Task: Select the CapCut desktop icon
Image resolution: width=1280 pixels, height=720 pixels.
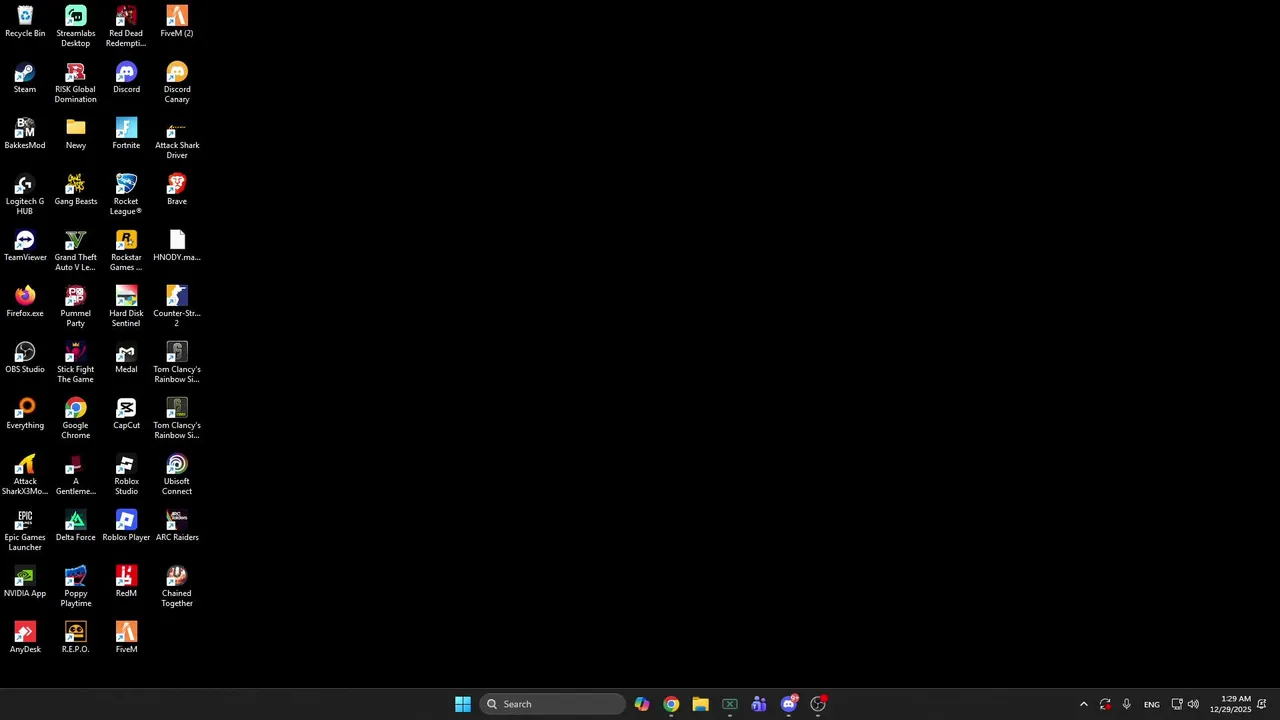Action: 126,414
